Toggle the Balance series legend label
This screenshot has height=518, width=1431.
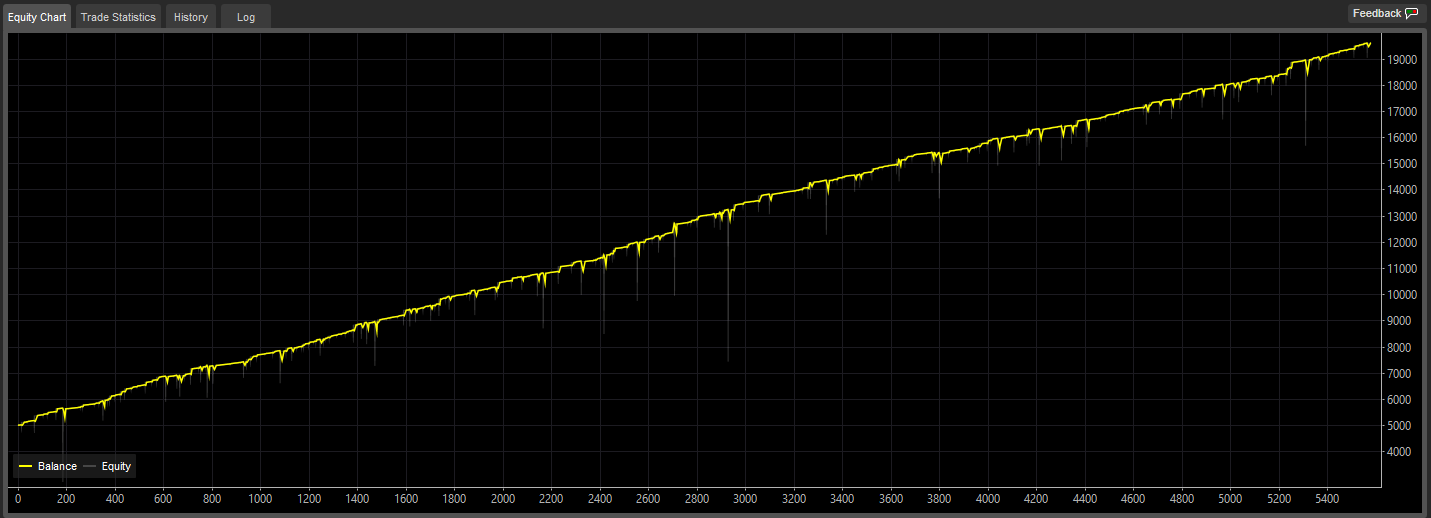tap(57, 466)
